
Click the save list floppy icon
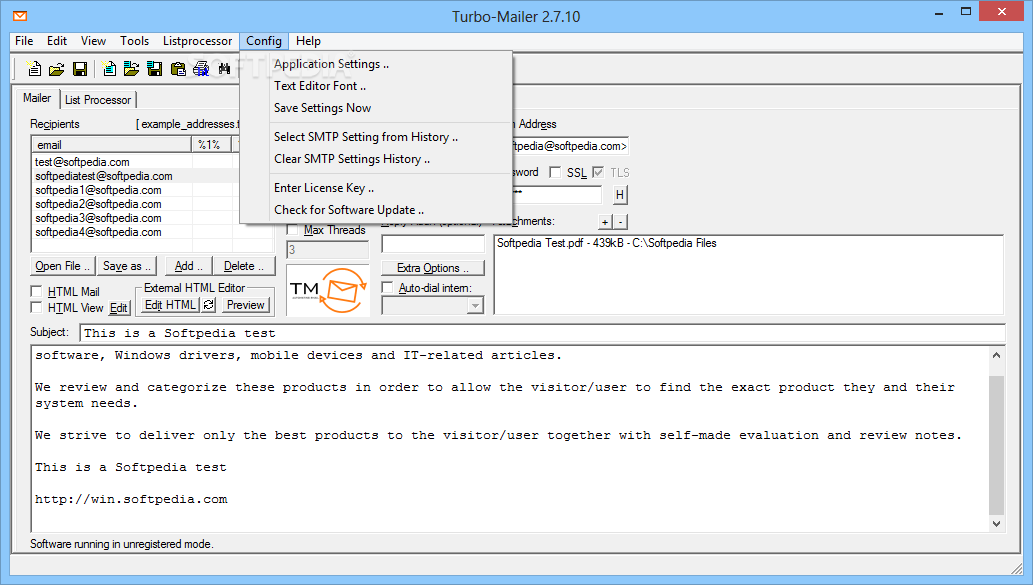click(x=155, y=69)
